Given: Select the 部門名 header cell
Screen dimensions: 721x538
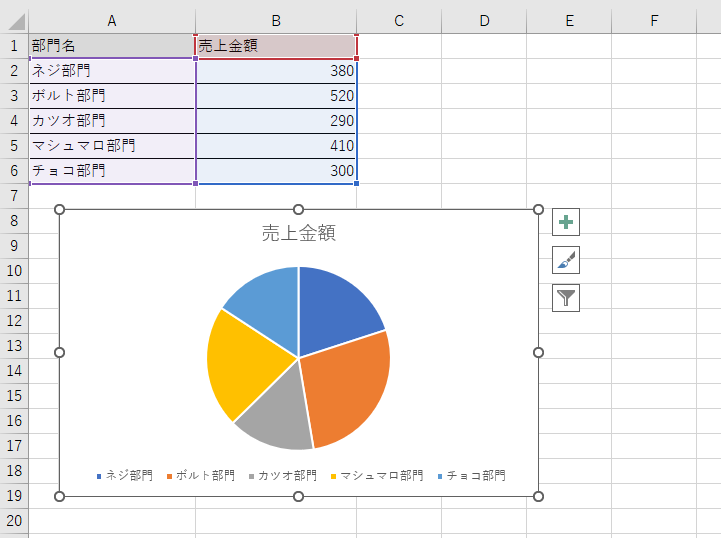Looking at the screenshot, I should click(x=111, y=46).
